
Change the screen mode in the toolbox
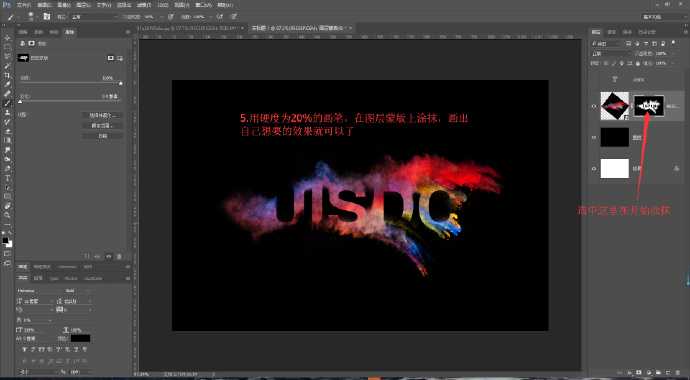7,263
